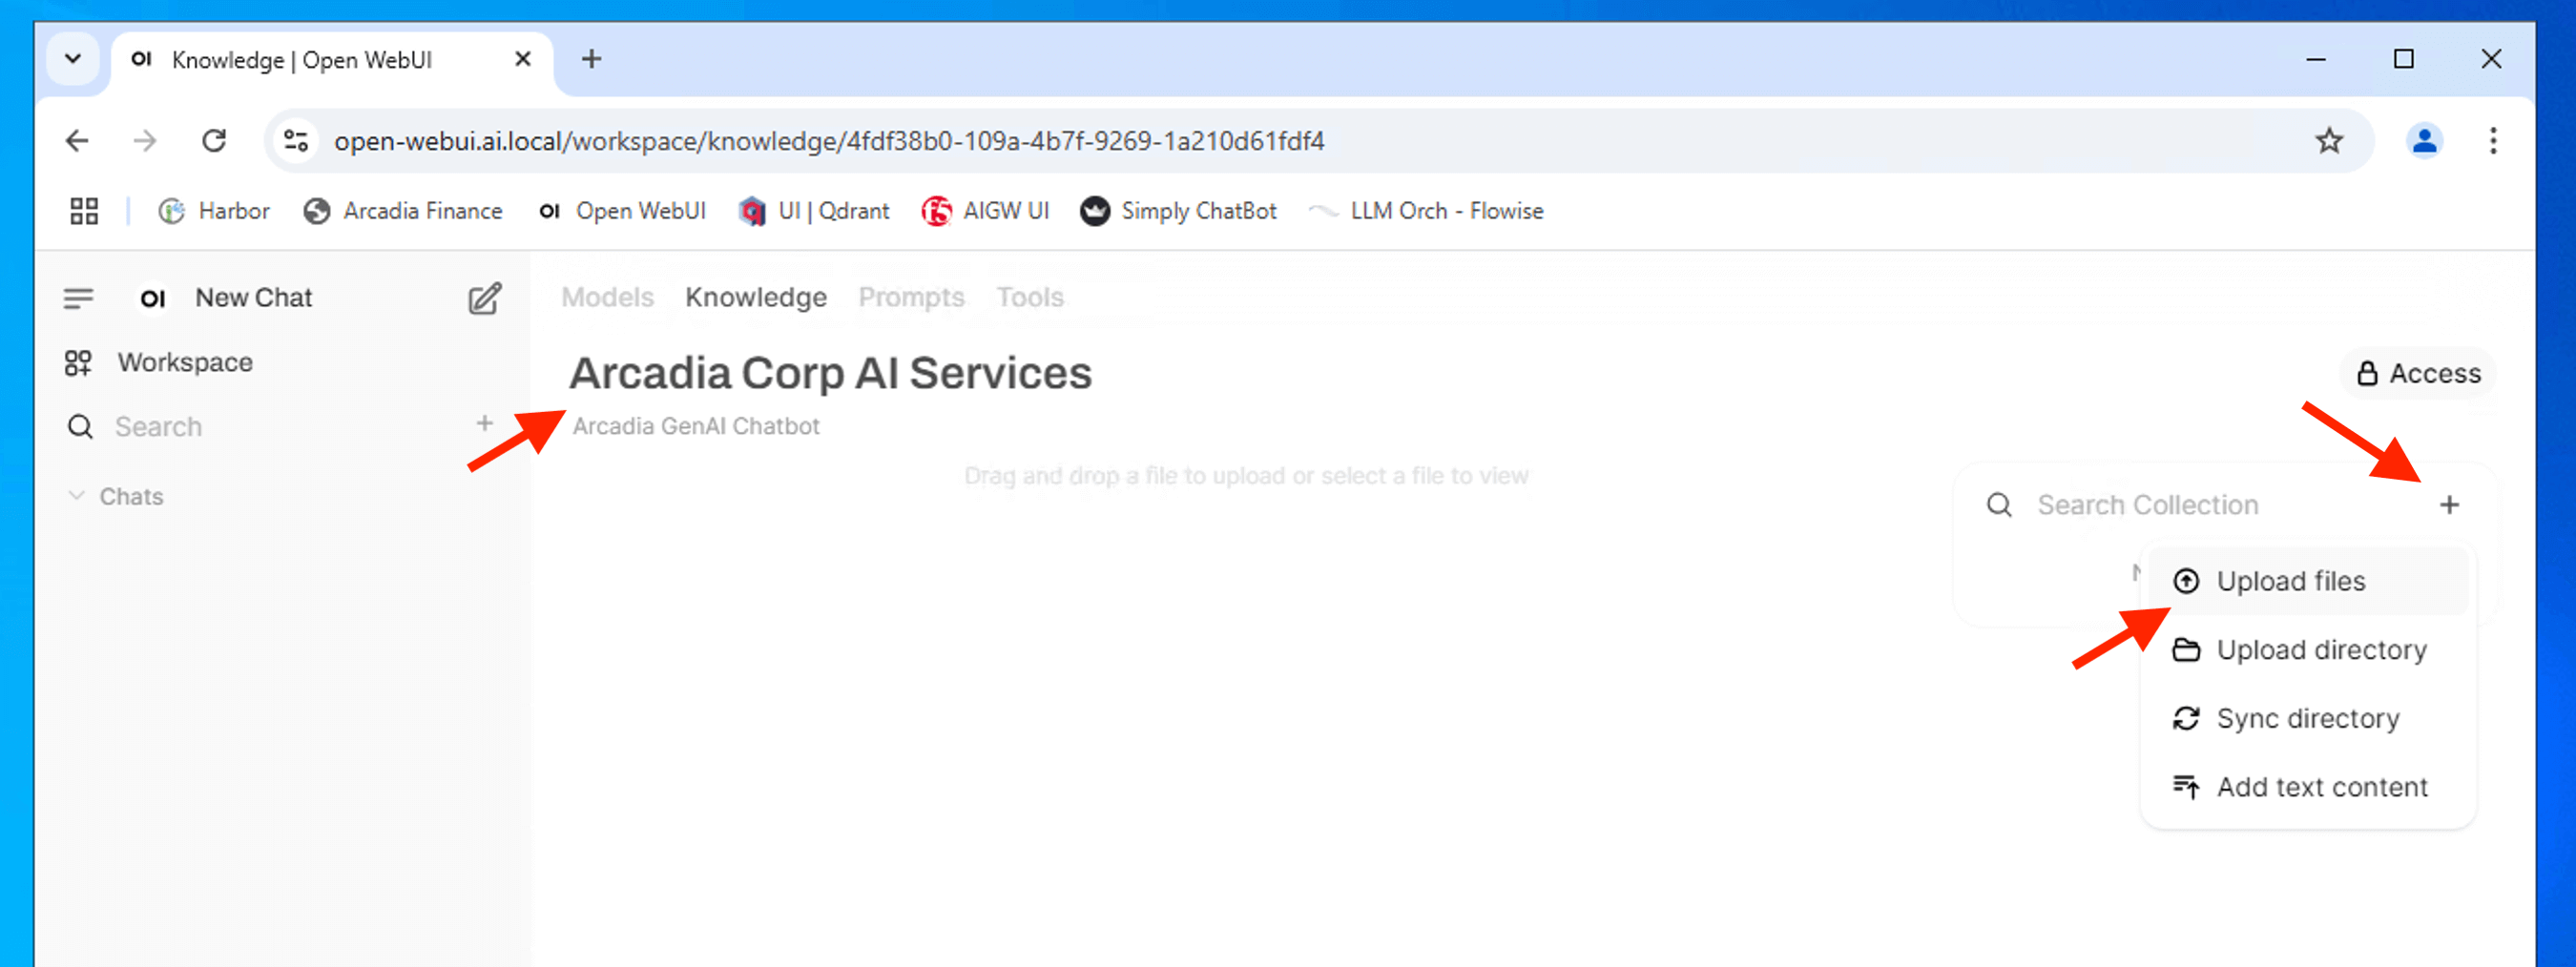Select Sync directory menu option

coord(2307,718)
